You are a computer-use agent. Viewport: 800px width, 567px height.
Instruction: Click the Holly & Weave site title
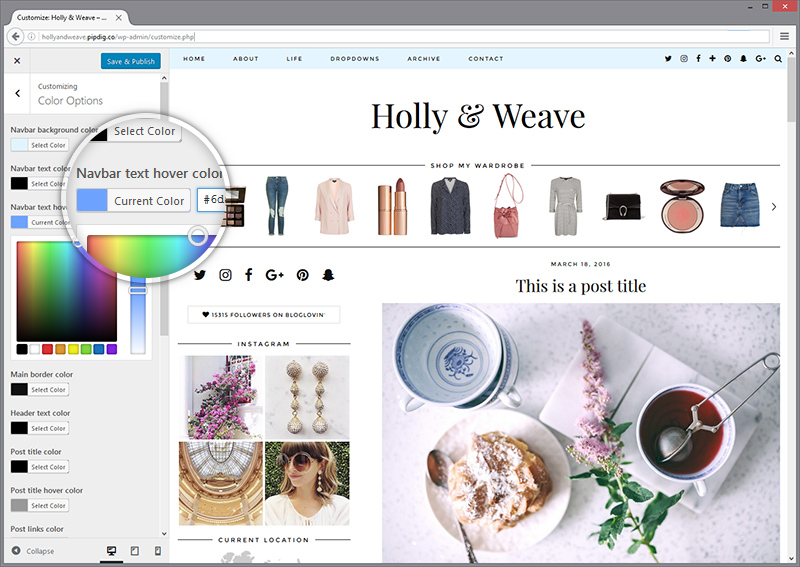coord(478,117)
